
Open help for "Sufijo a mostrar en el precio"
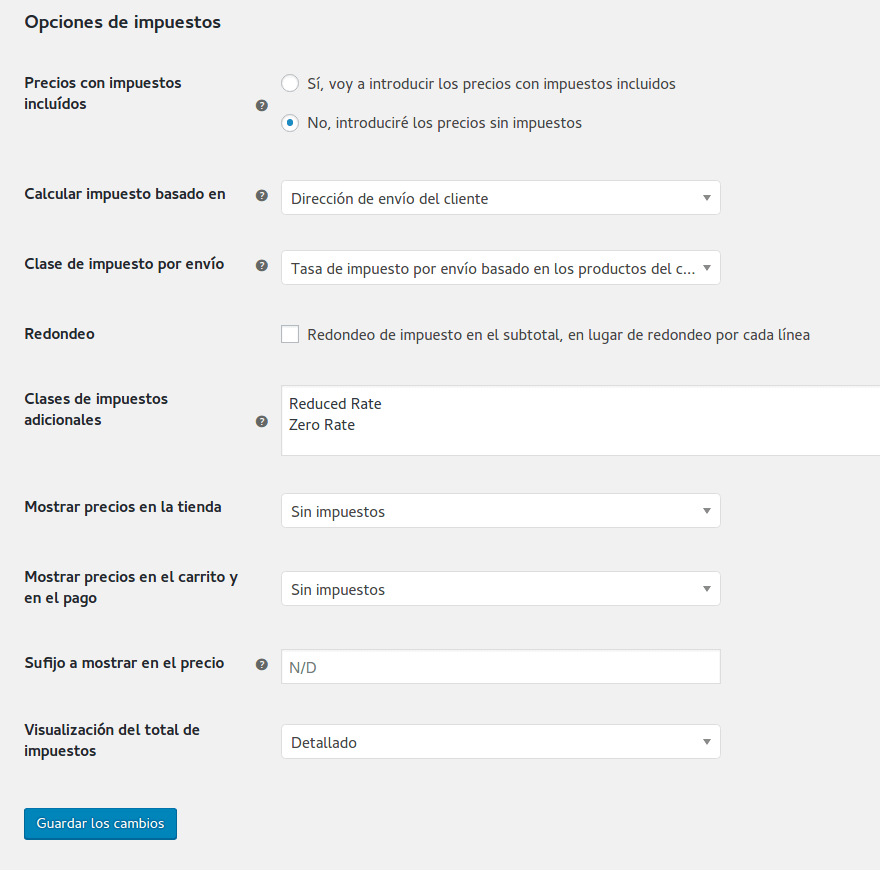[x=261, y=664]
